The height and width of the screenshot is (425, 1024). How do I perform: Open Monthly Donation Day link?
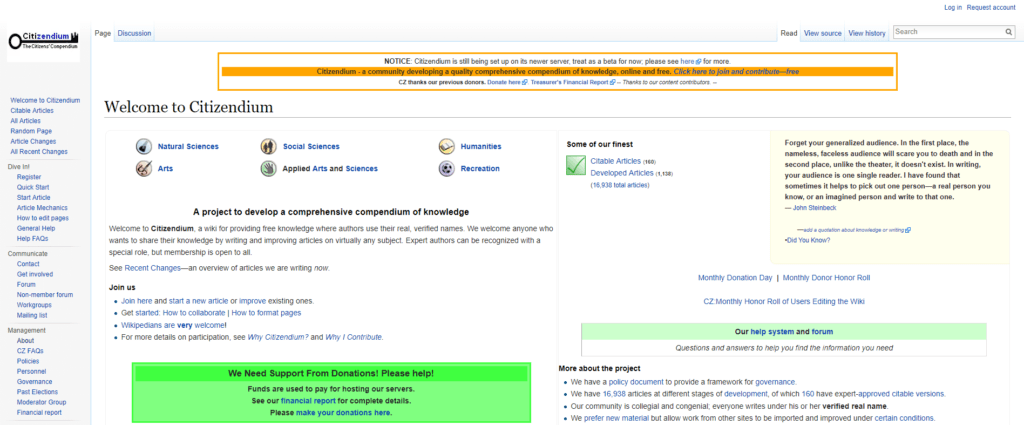[x=735, y=278]
